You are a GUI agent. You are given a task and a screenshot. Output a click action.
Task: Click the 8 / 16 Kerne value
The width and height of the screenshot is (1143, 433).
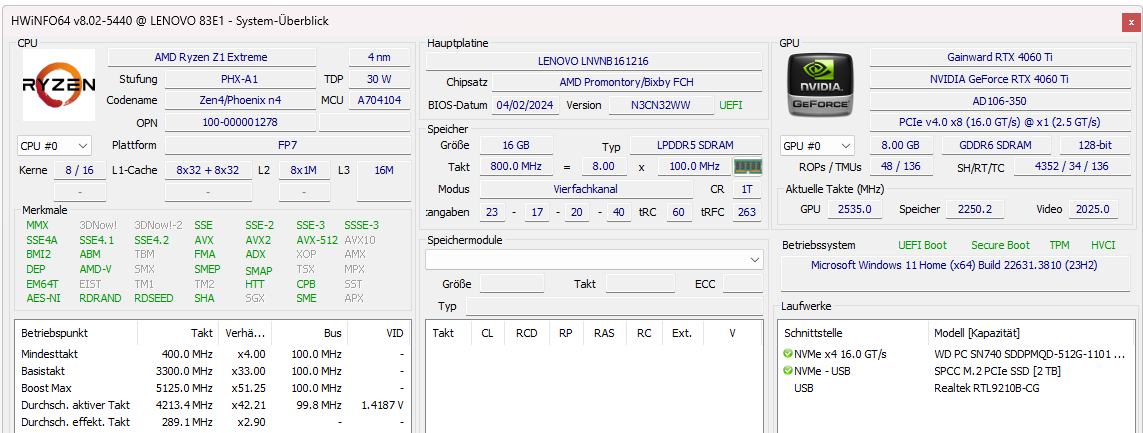click(x=80, y=170)
